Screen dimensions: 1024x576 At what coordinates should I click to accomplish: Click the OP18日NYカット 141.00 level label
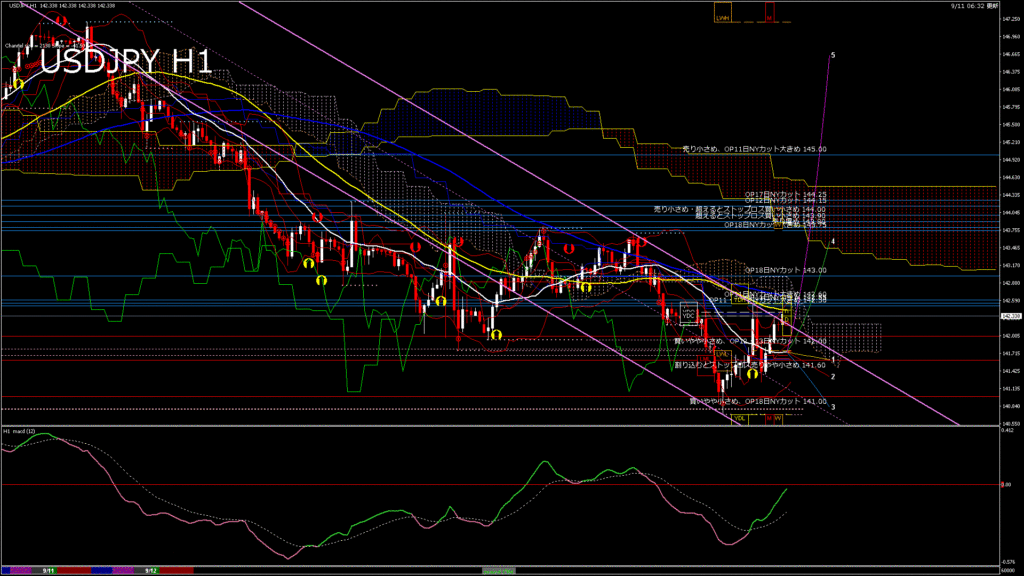pos(758,401)
